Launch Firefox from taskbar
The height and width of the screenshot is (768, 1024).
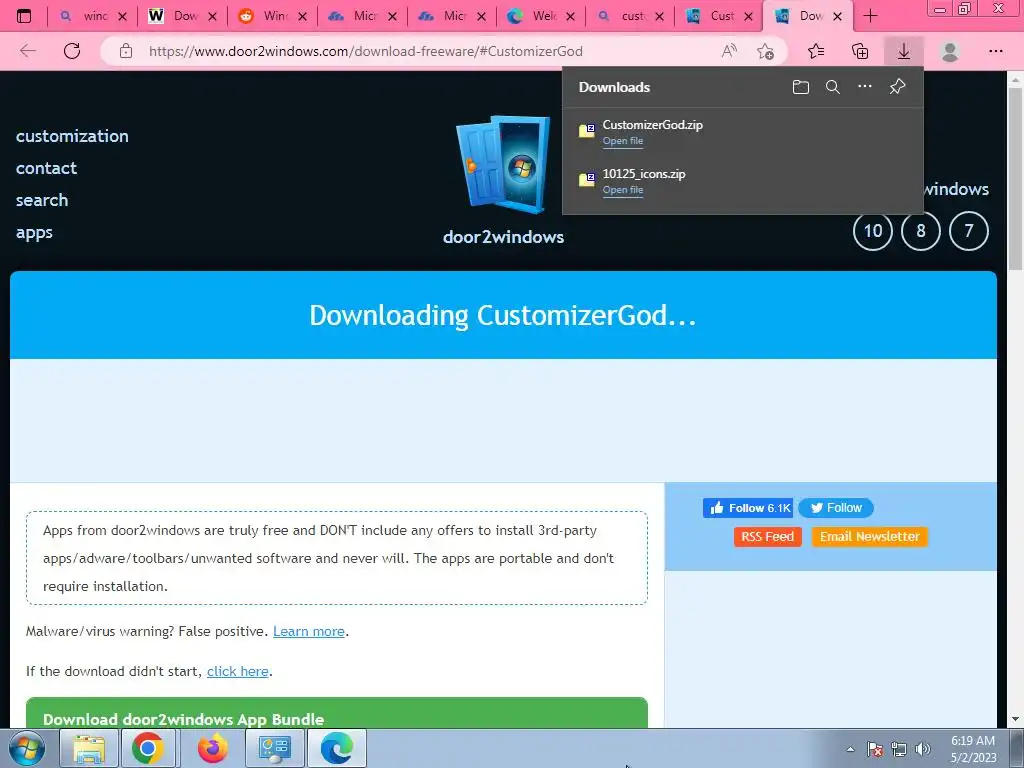click(213, 748)
